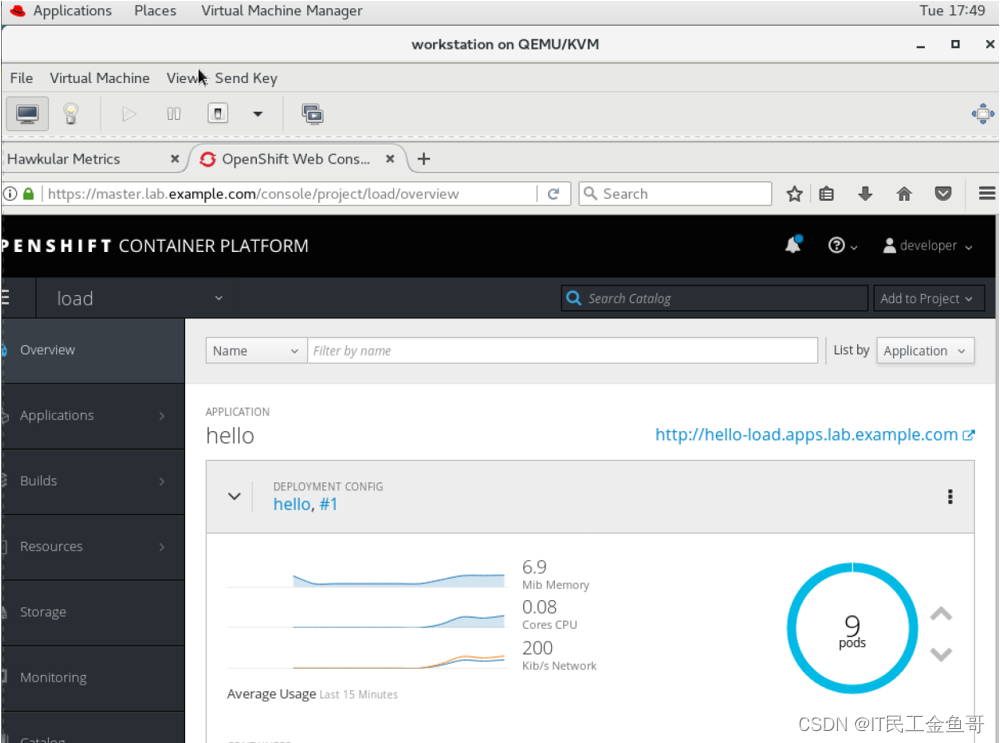Shut down the virtual machine button
The height and width of the screenshot is (743, 1000).
click(217, 114)
